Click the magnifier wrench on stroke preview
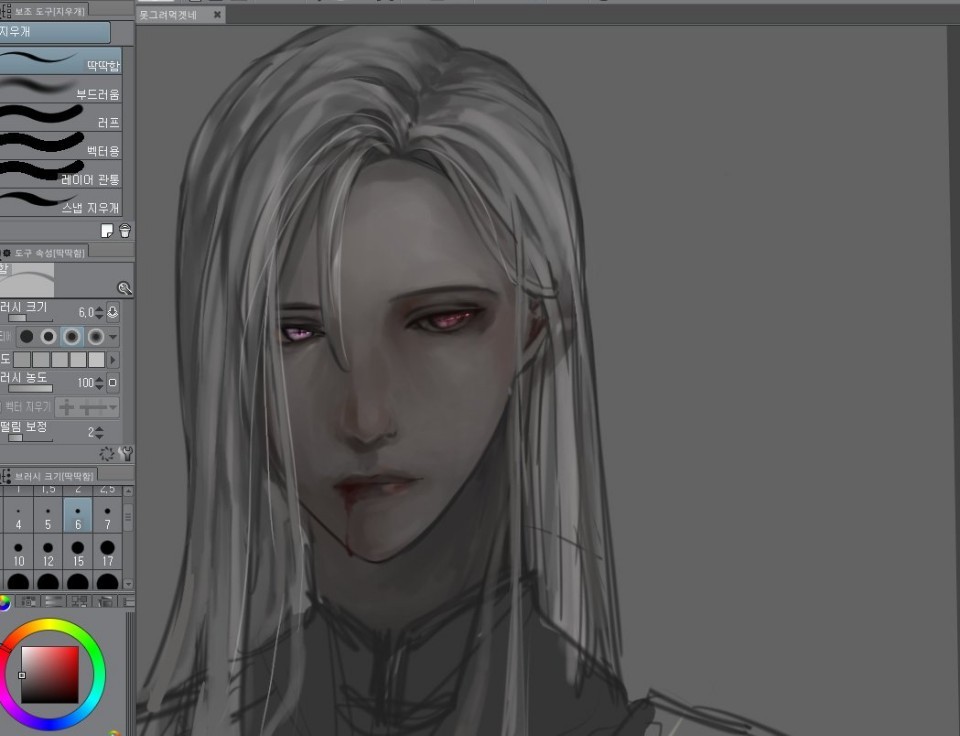The width and height of the screenshot is (960, 736). click(x=124, y=288)
